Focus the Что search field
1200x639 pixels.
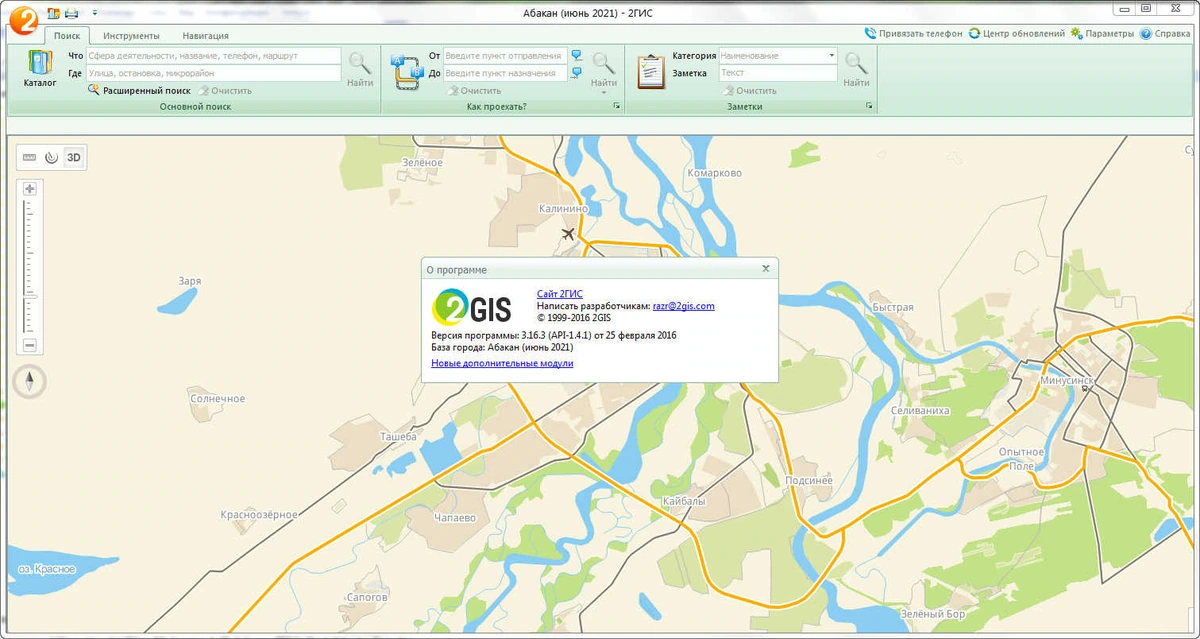pos(213,56)
